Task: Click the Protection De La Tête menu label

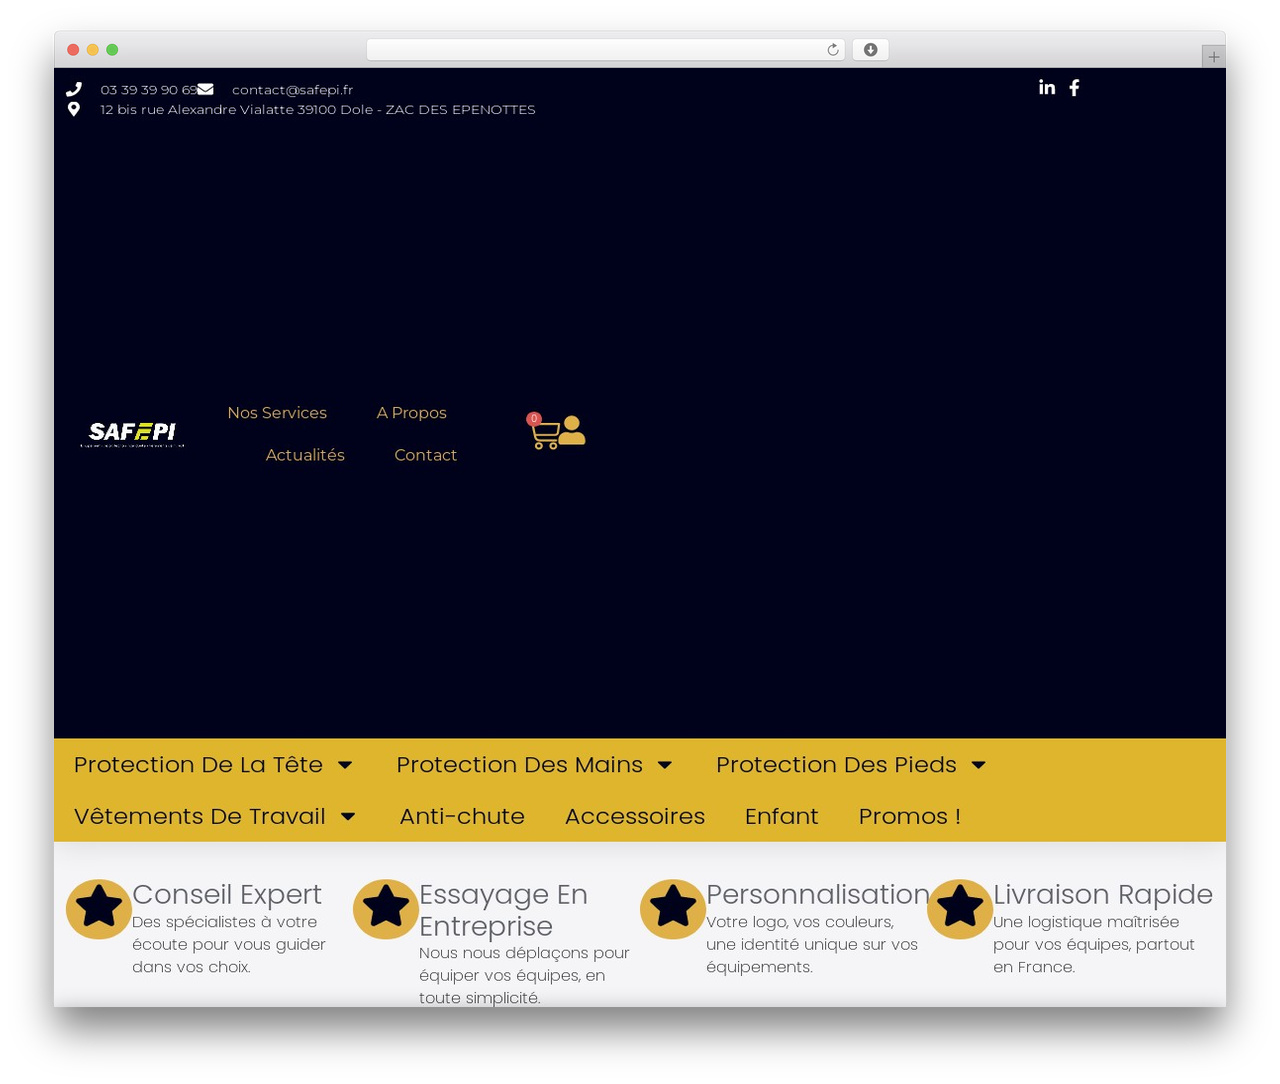Action: [x=198, y=765]
